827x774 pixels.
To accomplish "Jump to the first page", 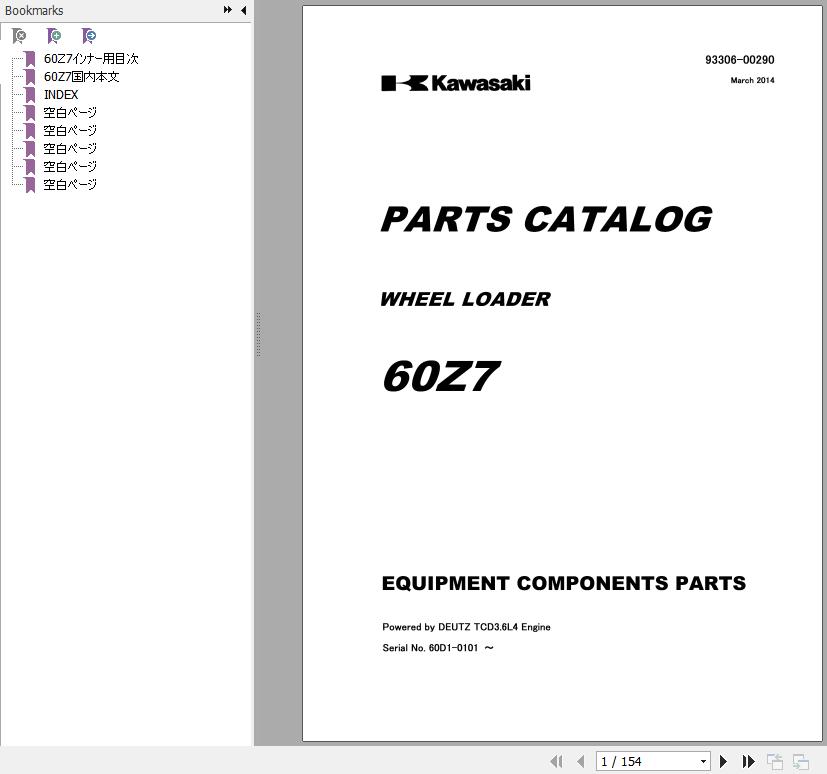I will click(x=556, y=761).
